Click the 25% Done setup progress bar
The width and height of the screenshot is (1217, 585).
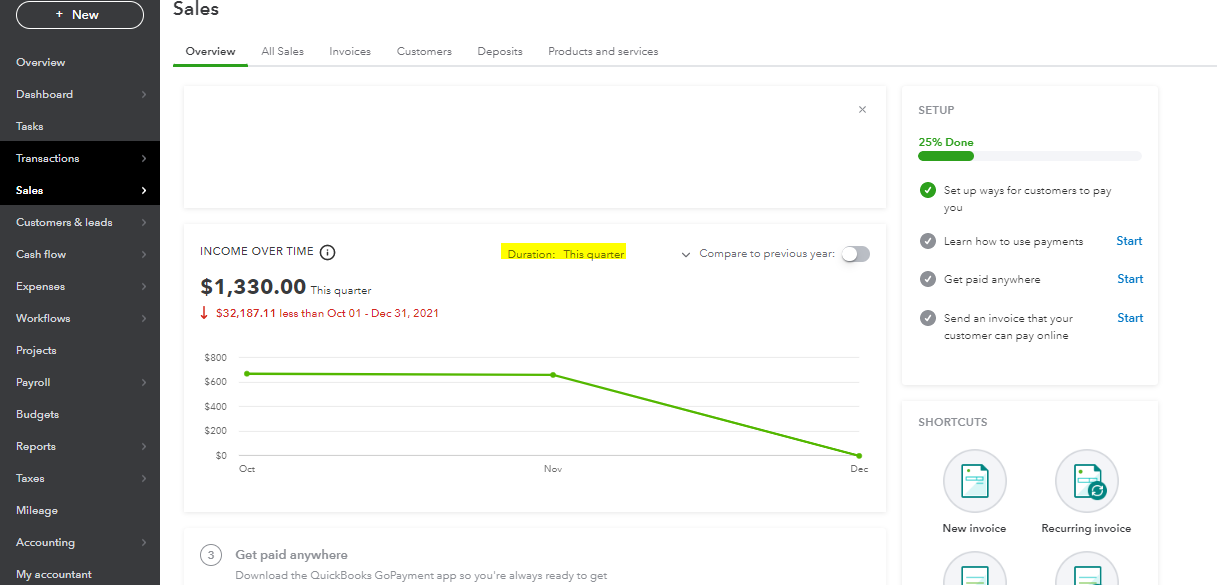click(1029, 156)
